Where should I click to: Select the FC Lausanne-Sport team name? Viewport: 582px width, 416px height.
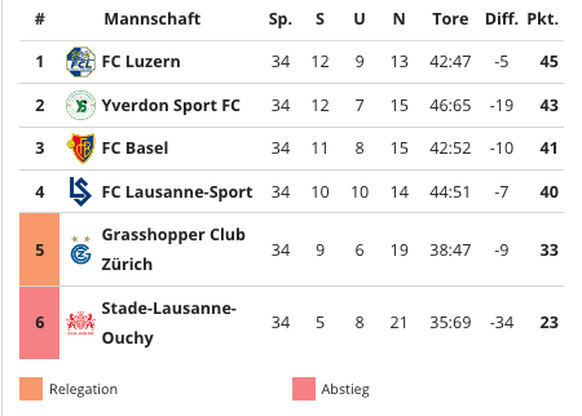177,192
